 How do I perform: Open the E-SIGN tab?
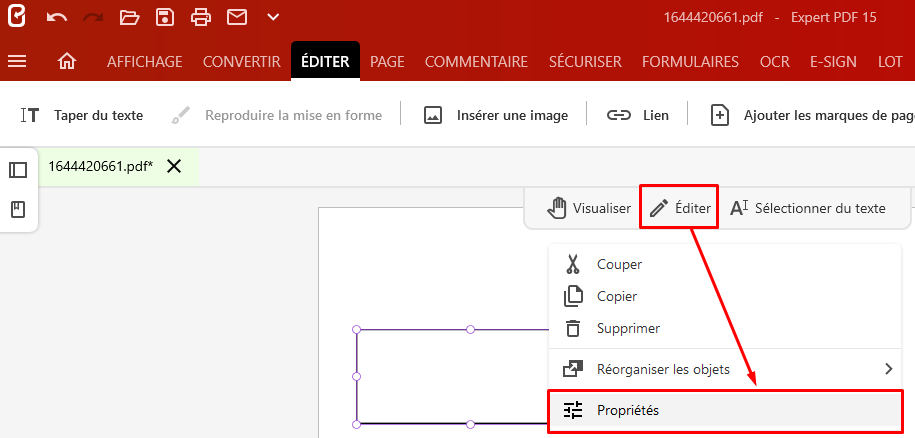[x=833, y=62]
